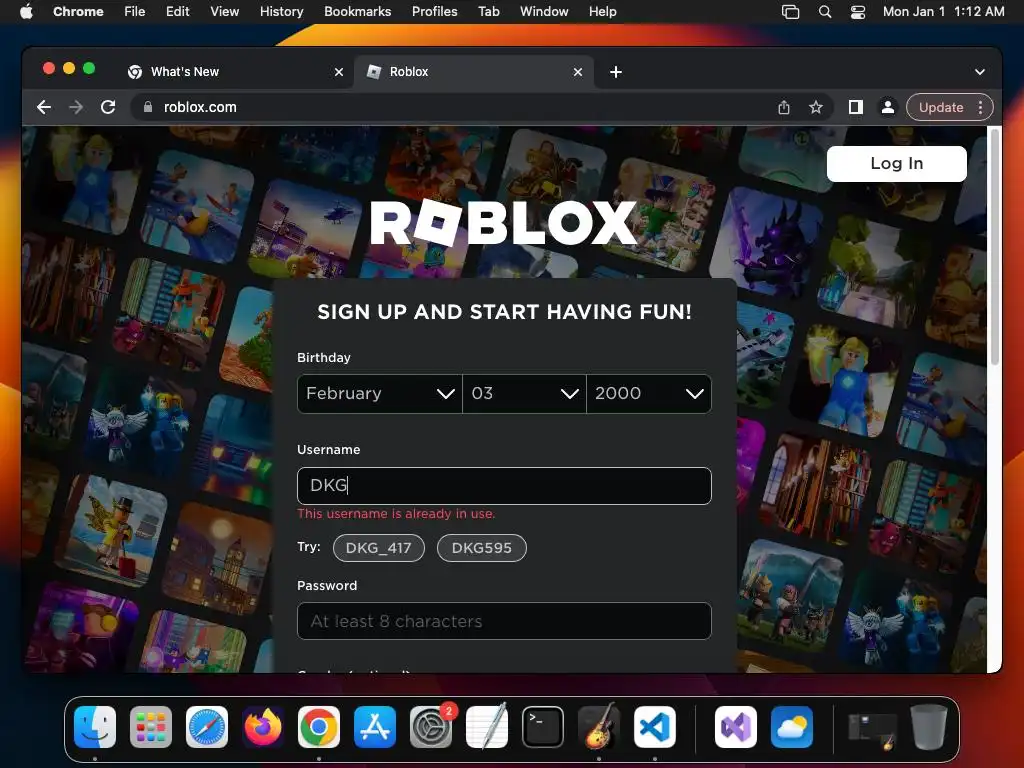
Task: Open Visual Studio from the Dock
Action: (x=736, y=727)
